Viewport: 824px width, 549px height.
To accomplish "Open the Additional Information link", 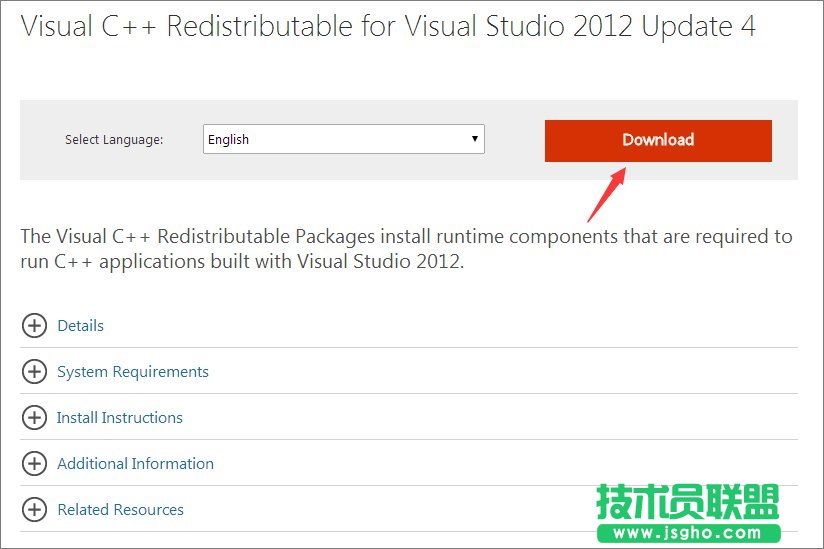I will pos(136,463).
